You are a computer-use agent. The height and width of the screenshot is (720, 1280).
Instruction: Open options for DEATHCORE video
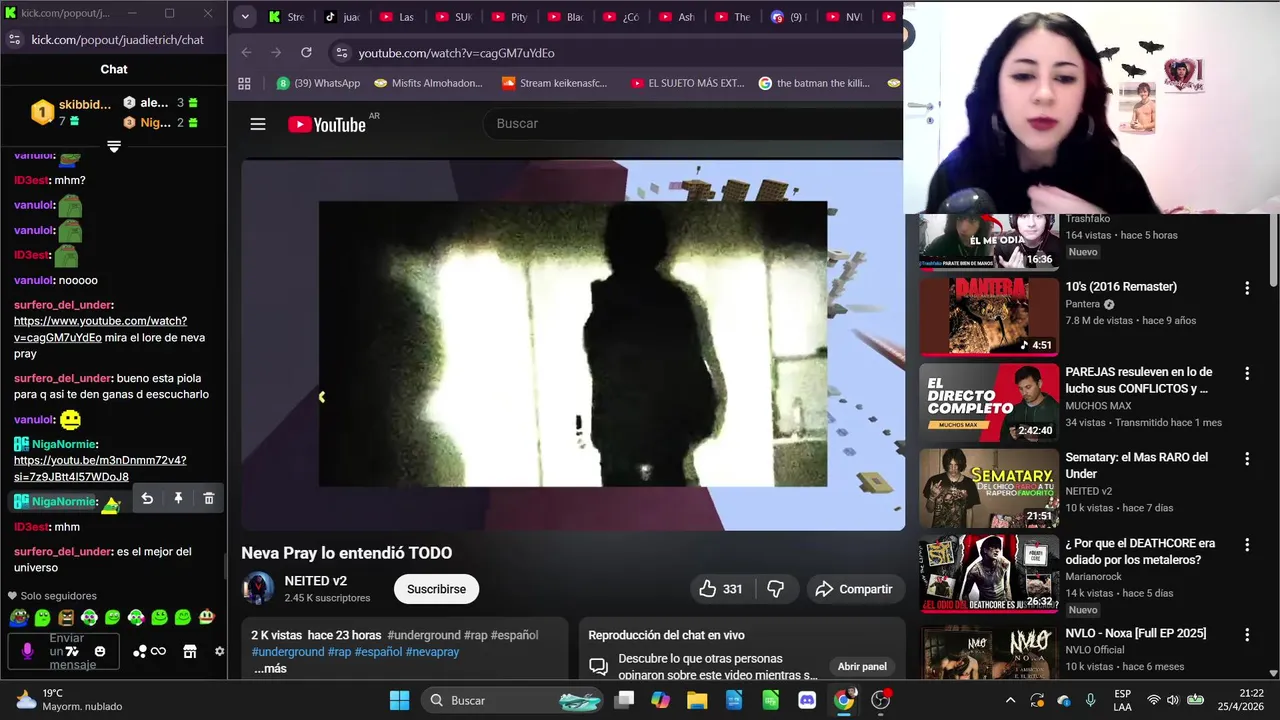(1247, 545)
